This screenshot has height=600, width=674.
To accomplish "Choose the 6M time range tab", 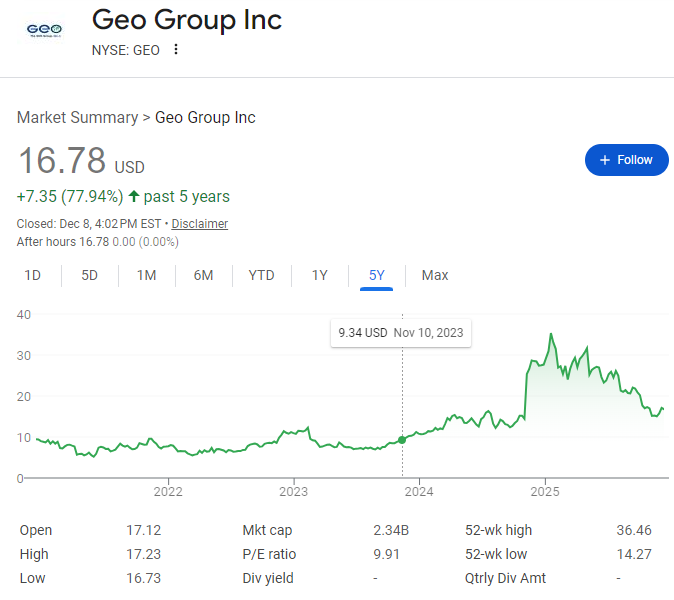I will pyautogui.click(x=203, y=275).
